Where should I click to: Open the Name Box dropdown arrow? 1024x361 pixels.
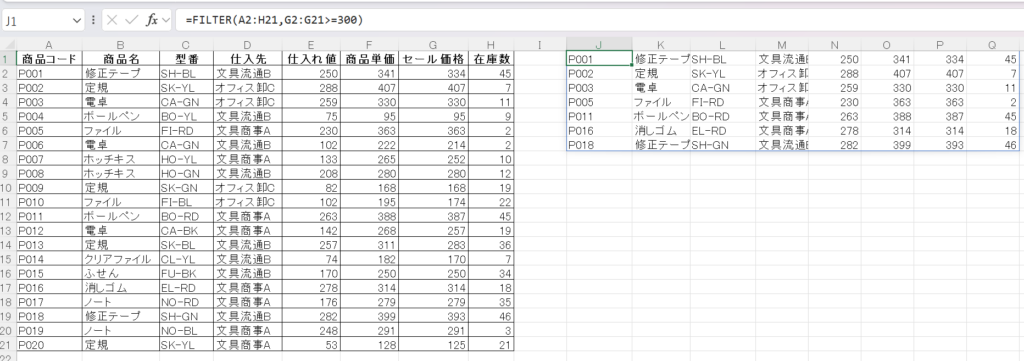click(x=76, y=20)
